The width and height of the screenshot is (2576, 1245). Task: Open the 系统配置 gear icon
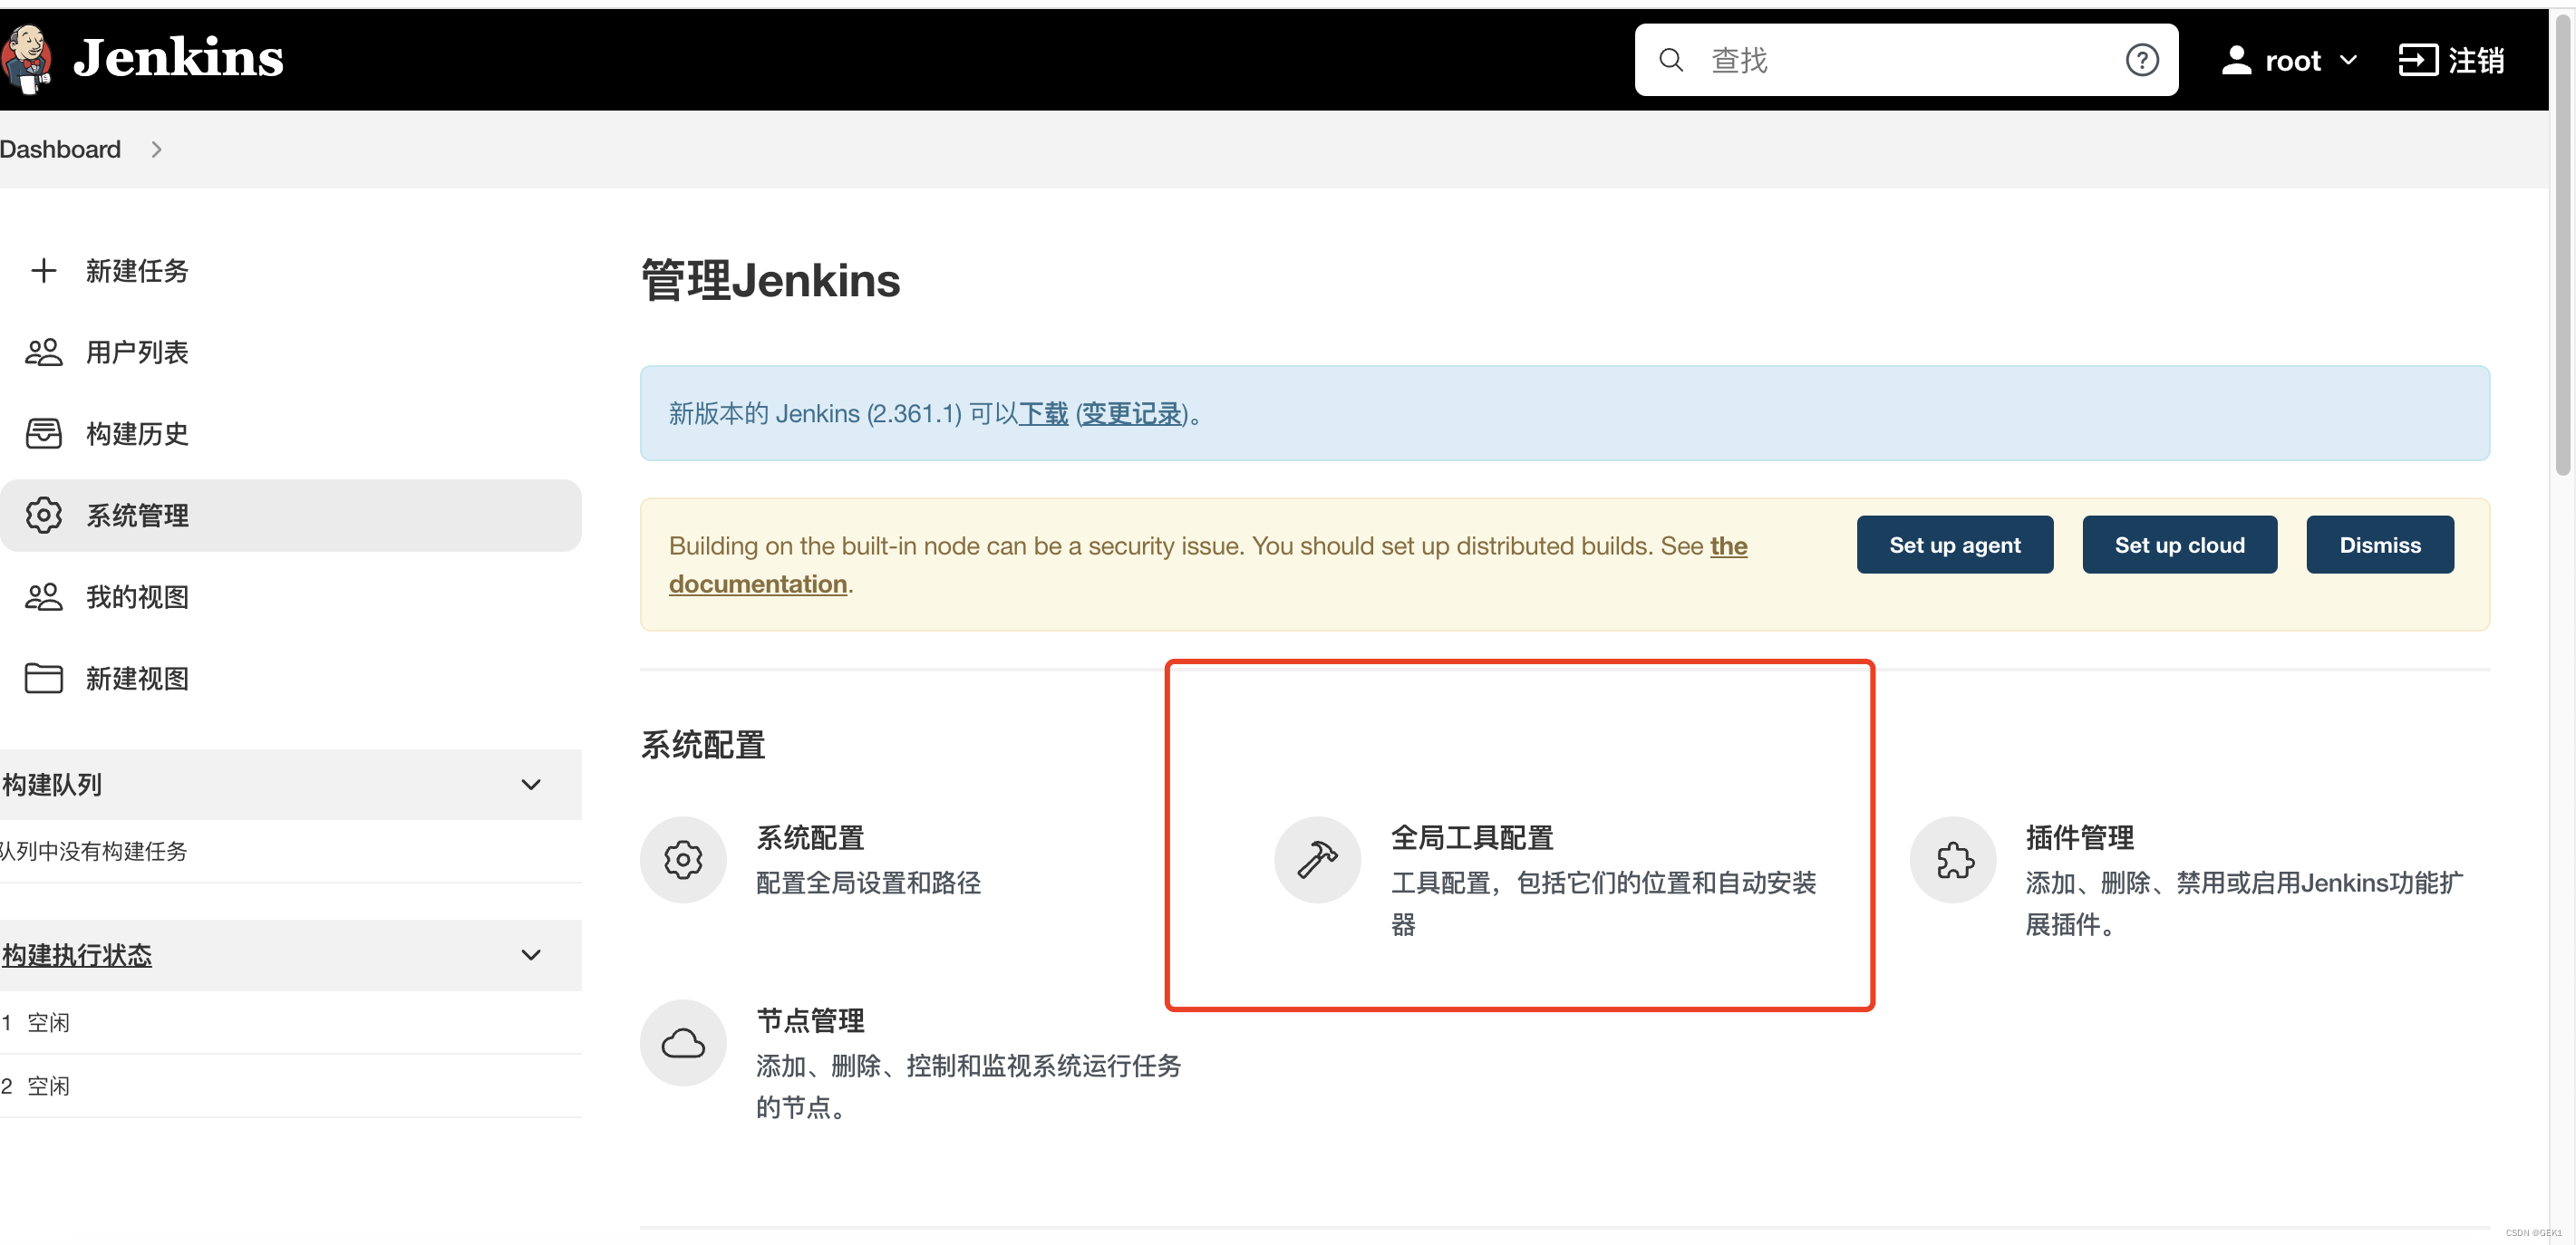coord(683,859)
